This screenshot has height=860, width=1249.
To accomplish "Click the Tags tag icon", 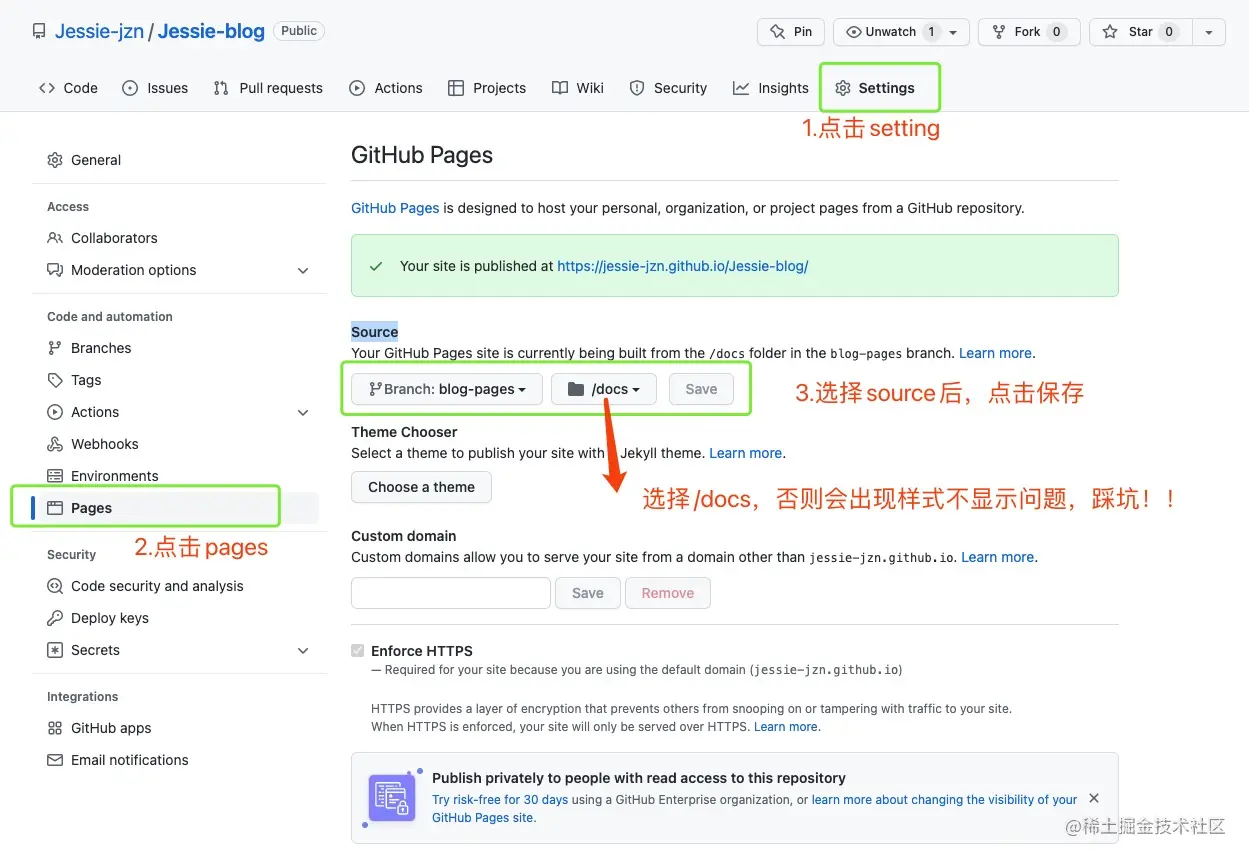I will (55, 380).
